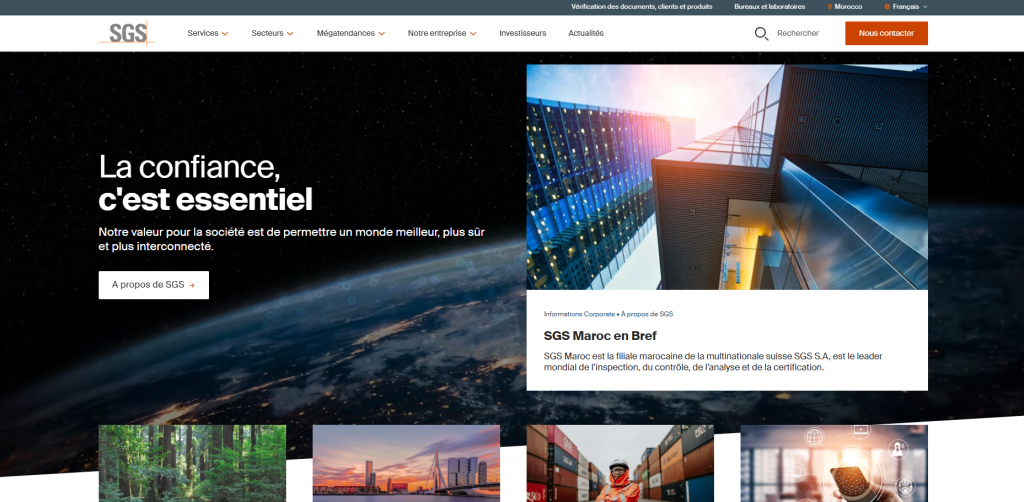Open the Bureaux et laboratoires link

pyautogui.click(x=769, y=7)
